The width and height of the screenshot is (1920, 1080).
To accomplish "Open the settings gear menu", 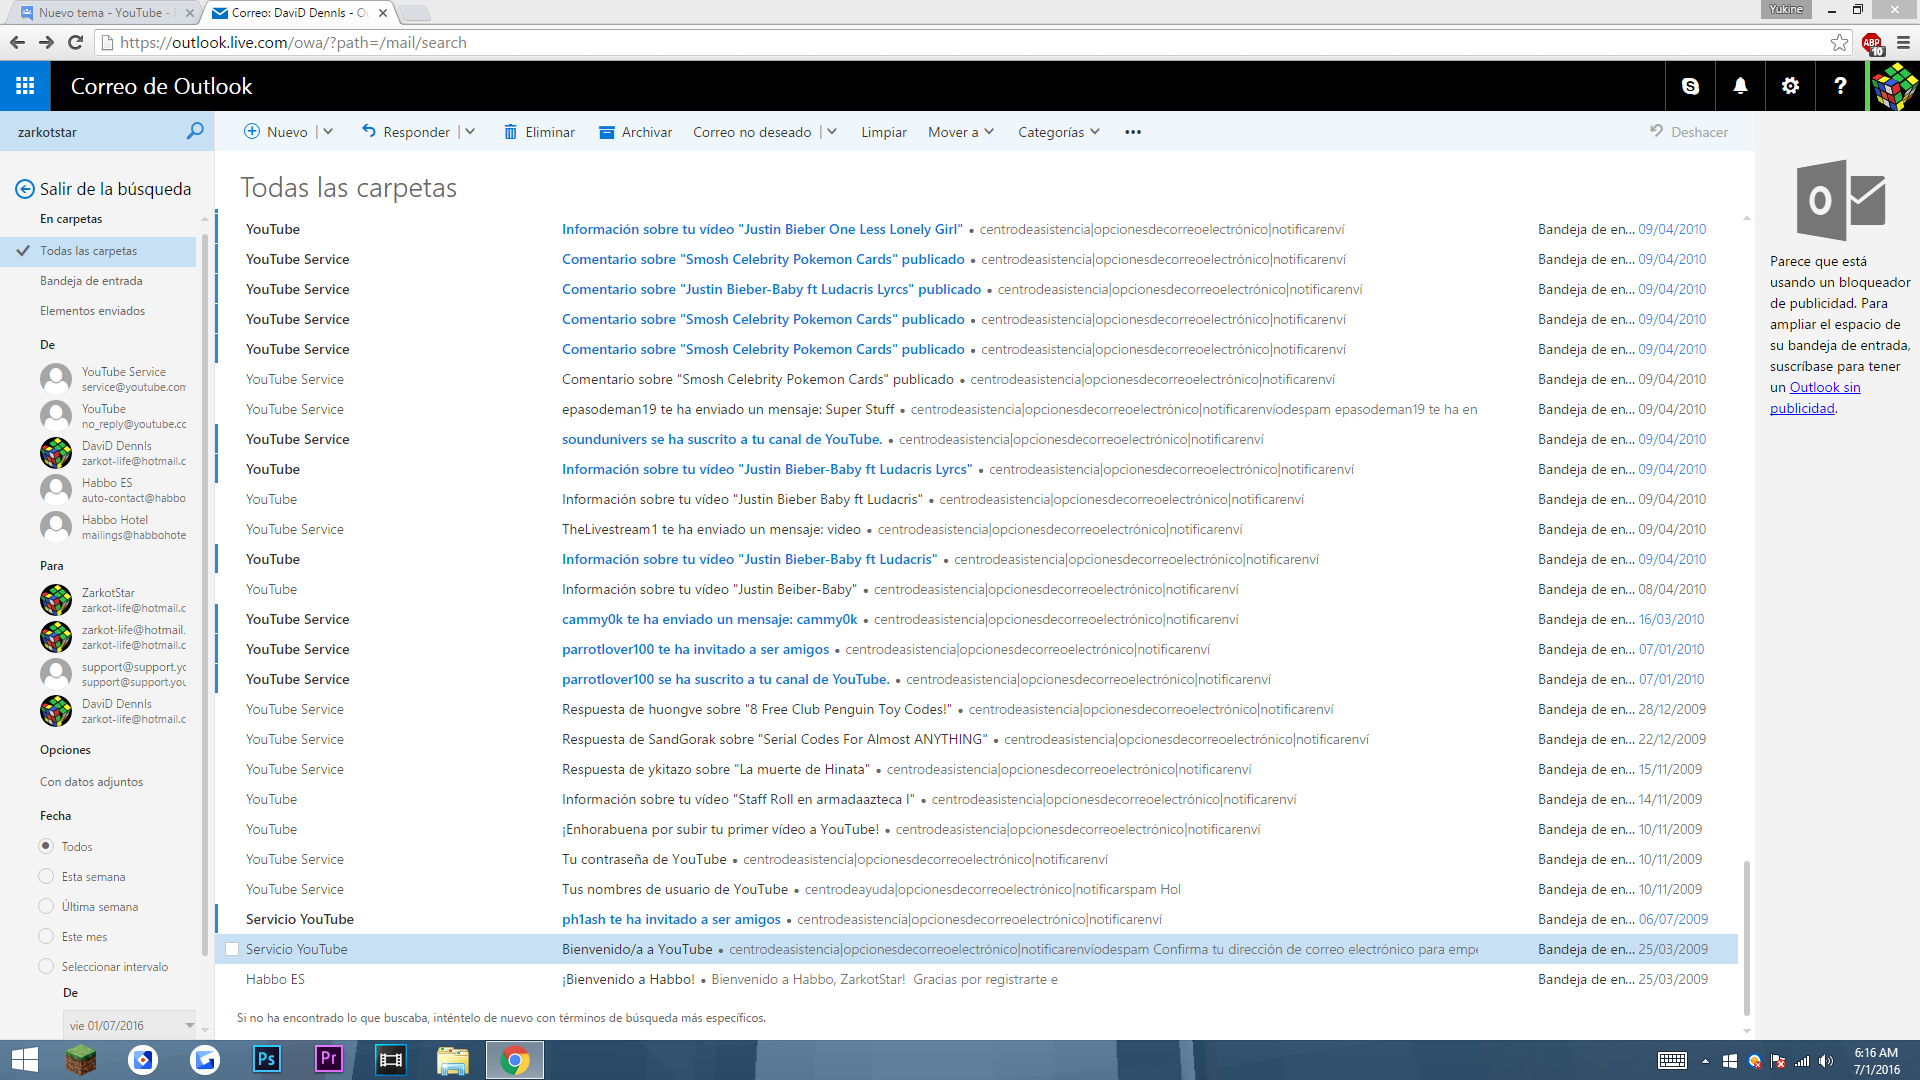I will pos(1790,86).
